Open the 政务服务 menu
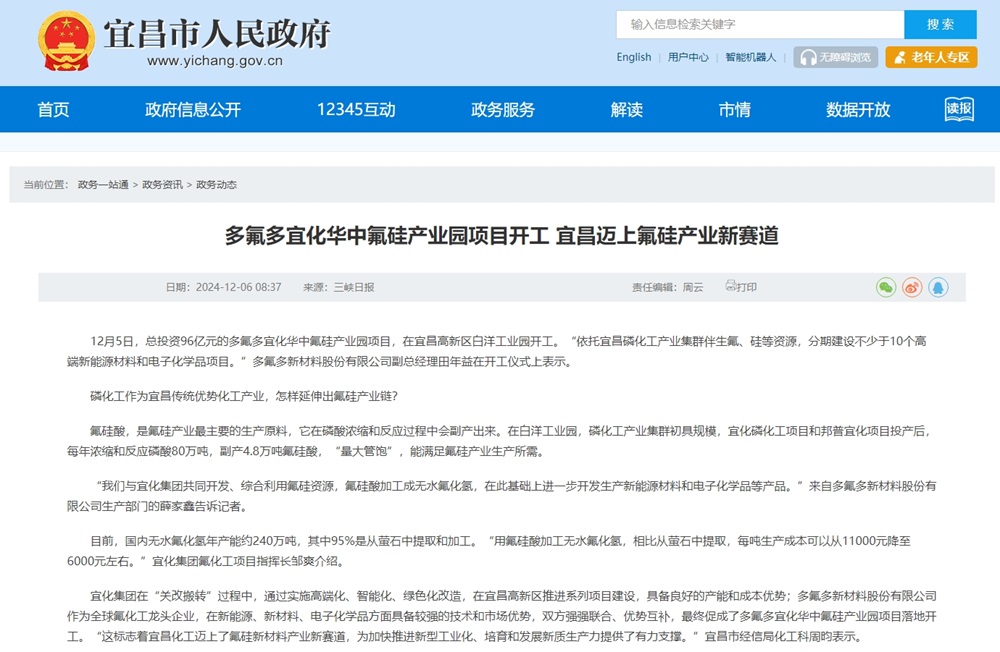1000x652 pixels. point(501,110)
